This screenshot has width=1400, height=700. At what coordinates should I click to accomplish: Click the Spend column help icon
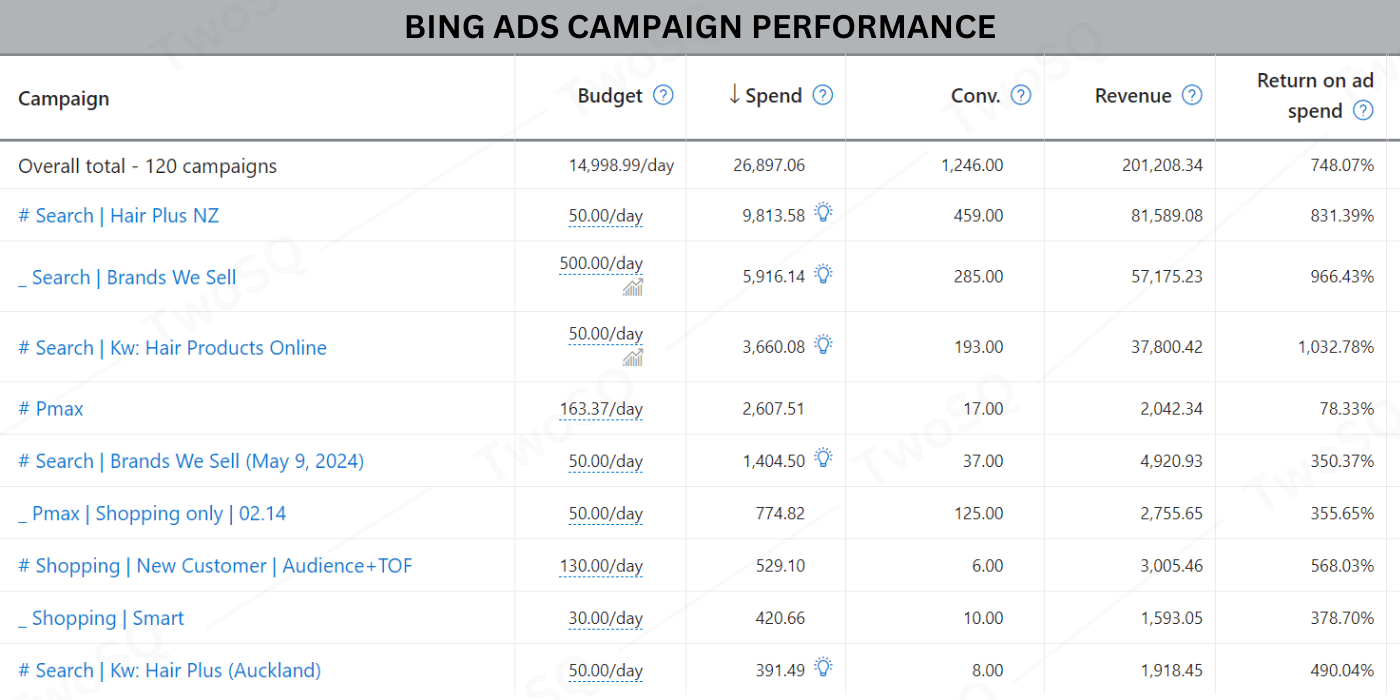point(822,95)
